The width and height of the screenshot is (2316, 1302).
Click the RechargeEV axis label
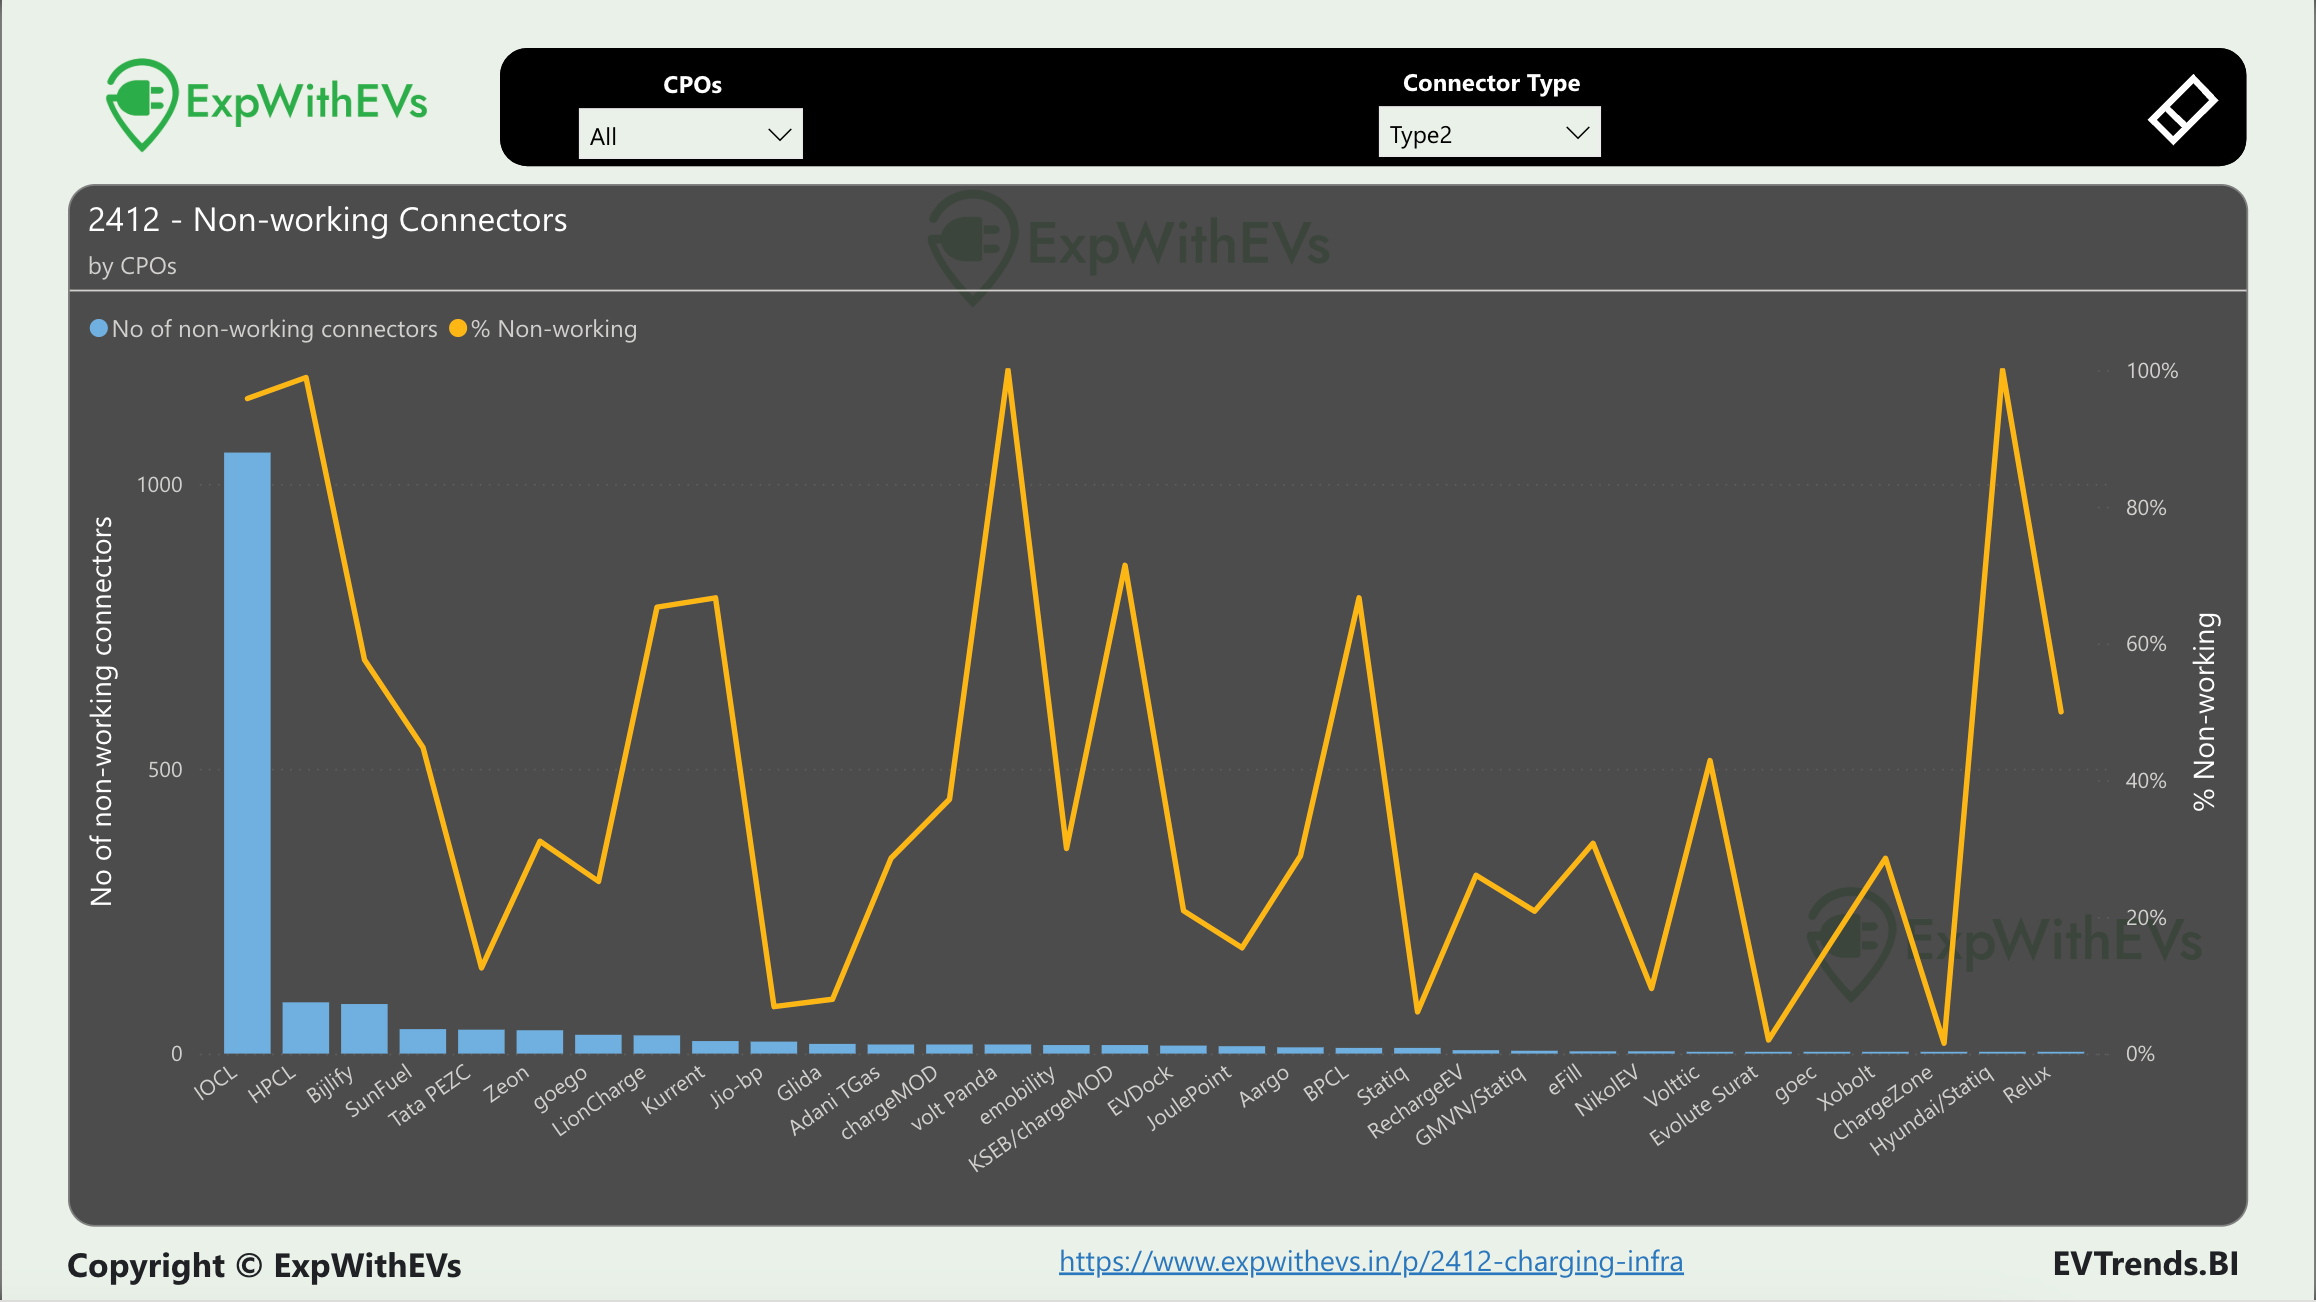click(1416, 1102)
